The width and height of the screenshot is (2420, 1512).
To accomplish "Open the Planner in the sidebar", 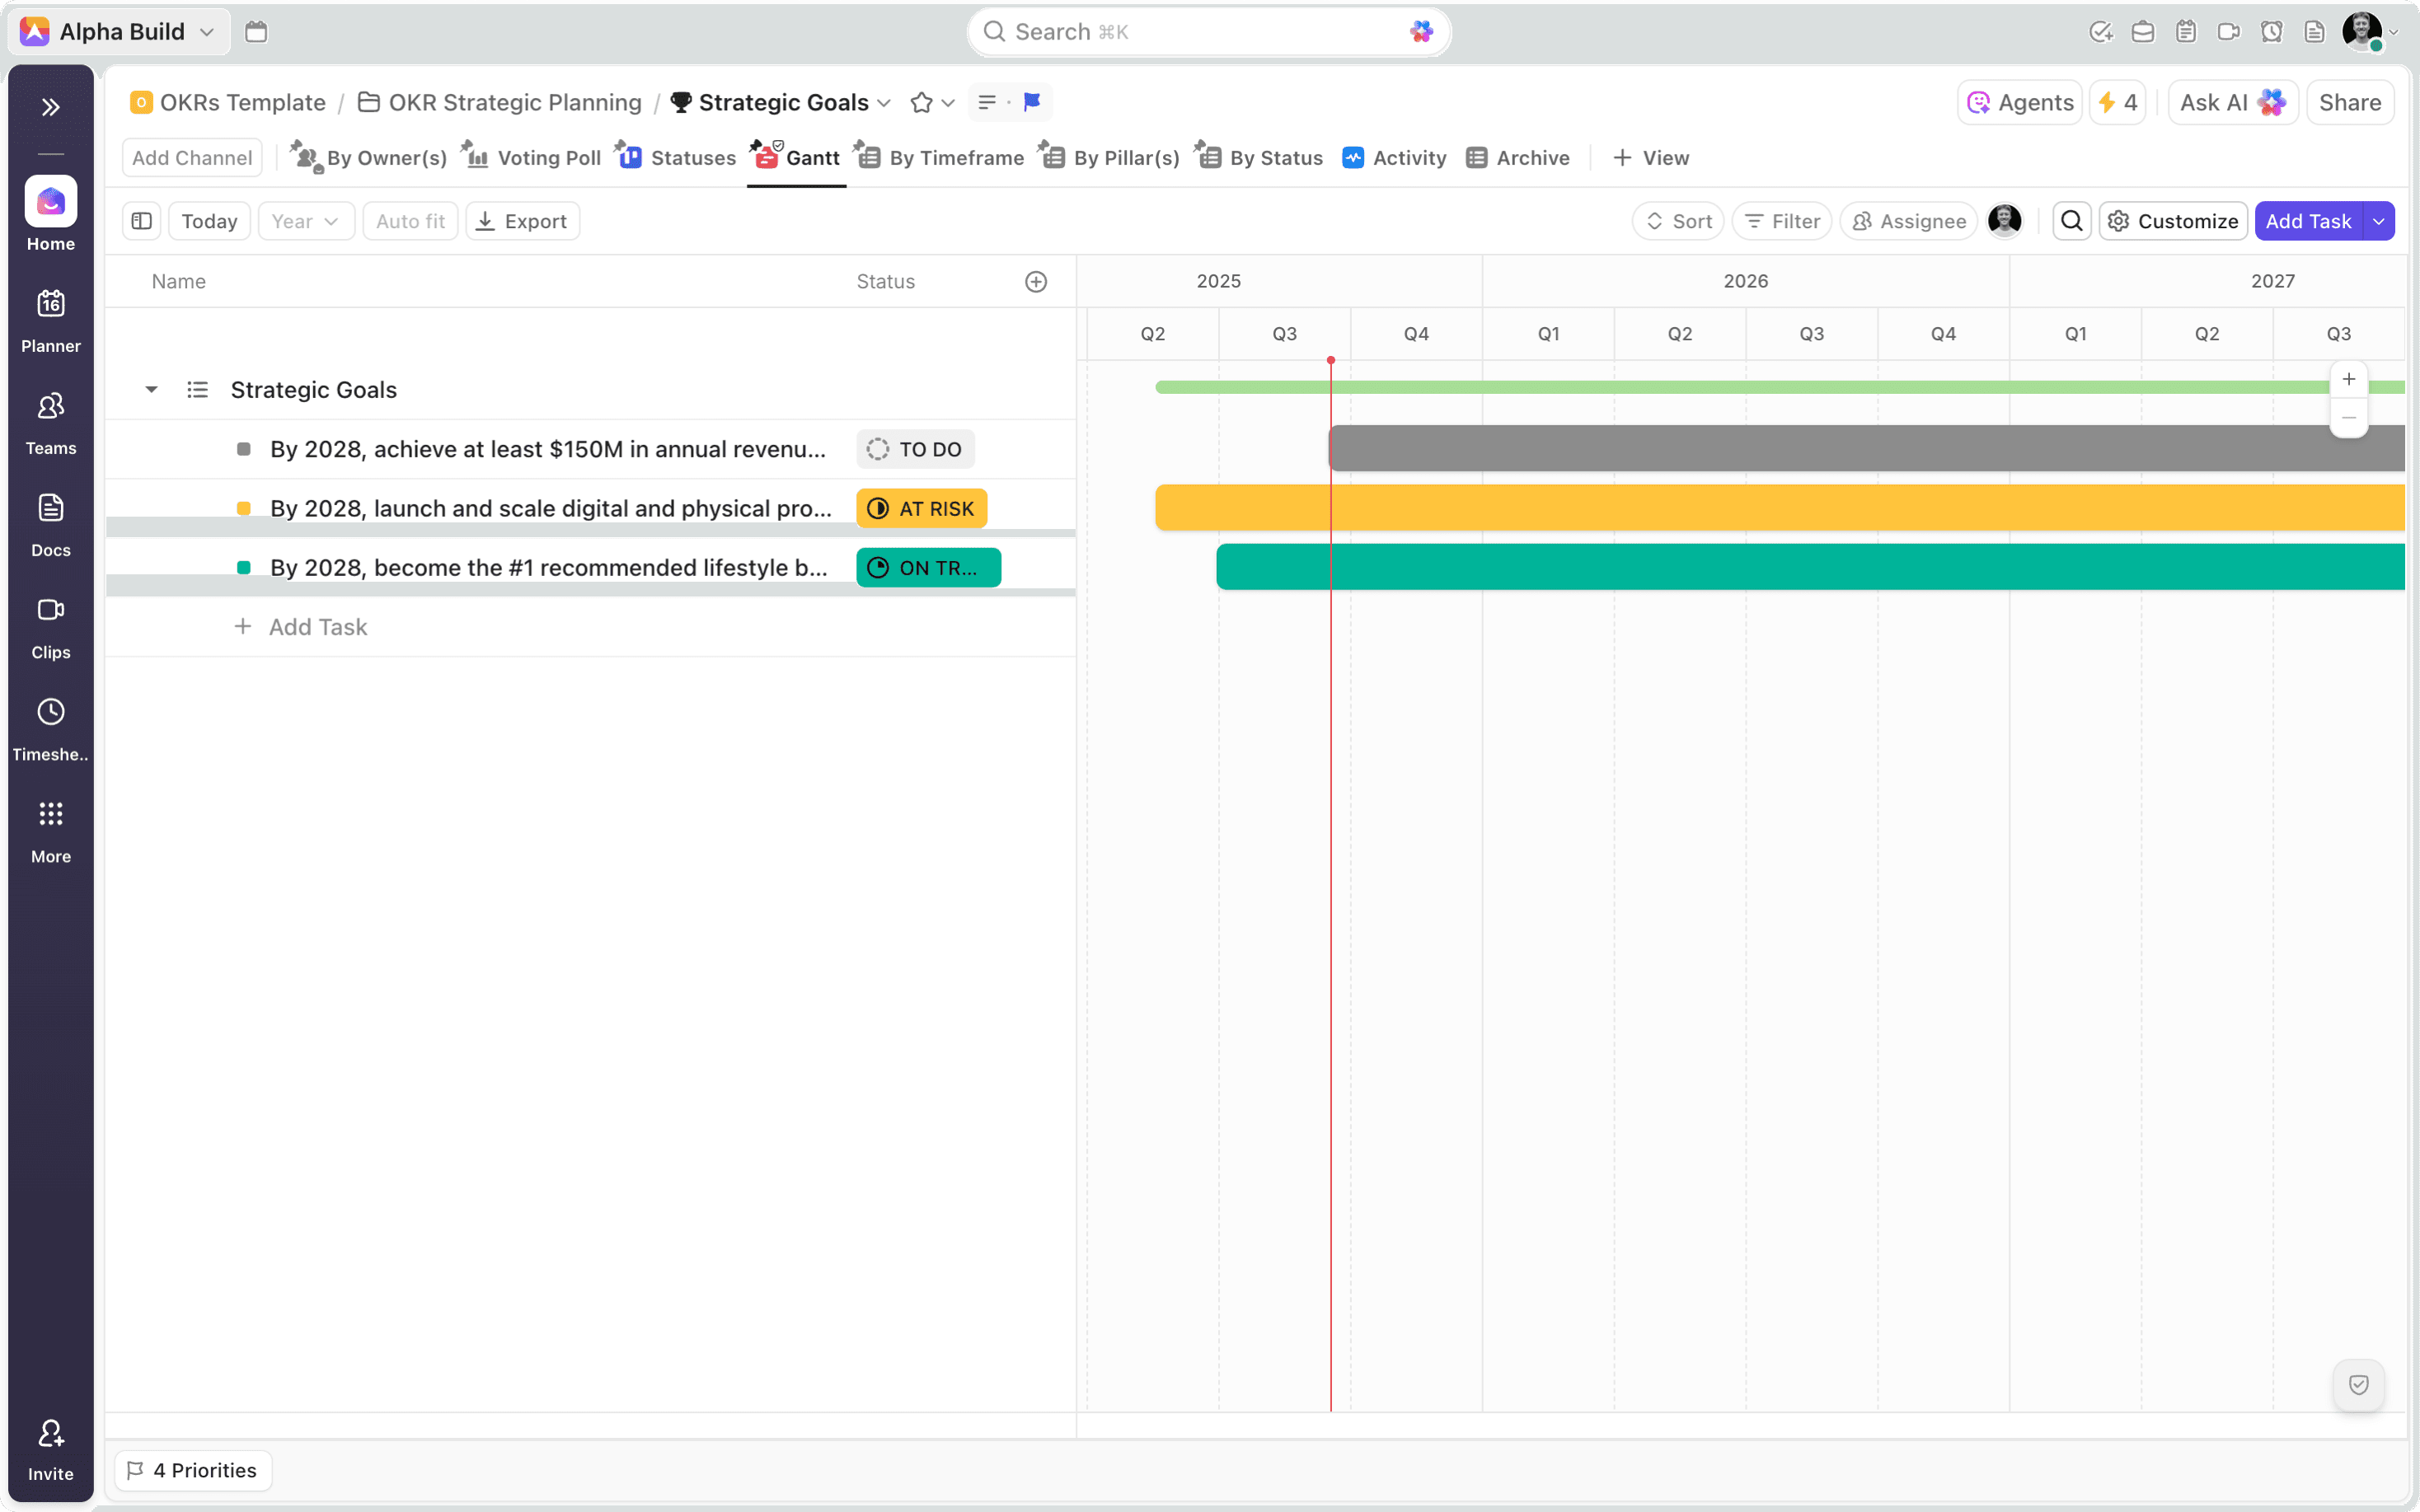I will (x=50, y=320).
